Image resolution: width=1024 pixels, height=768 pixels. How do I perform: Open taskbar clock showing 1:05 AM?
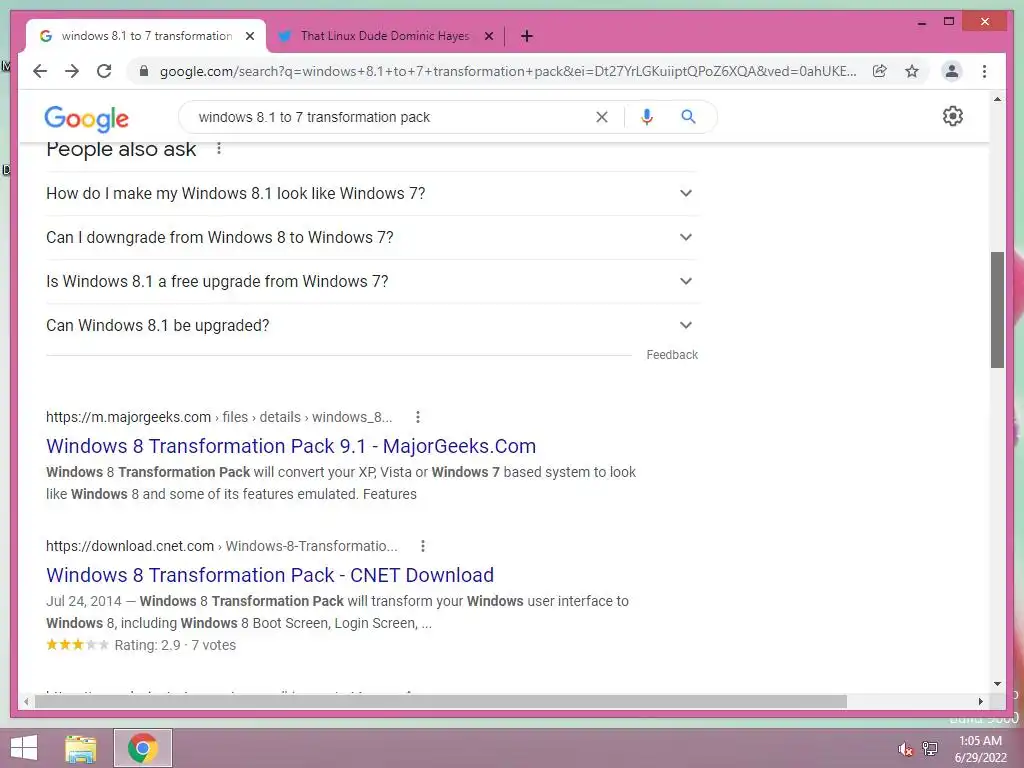pos(980,749)
